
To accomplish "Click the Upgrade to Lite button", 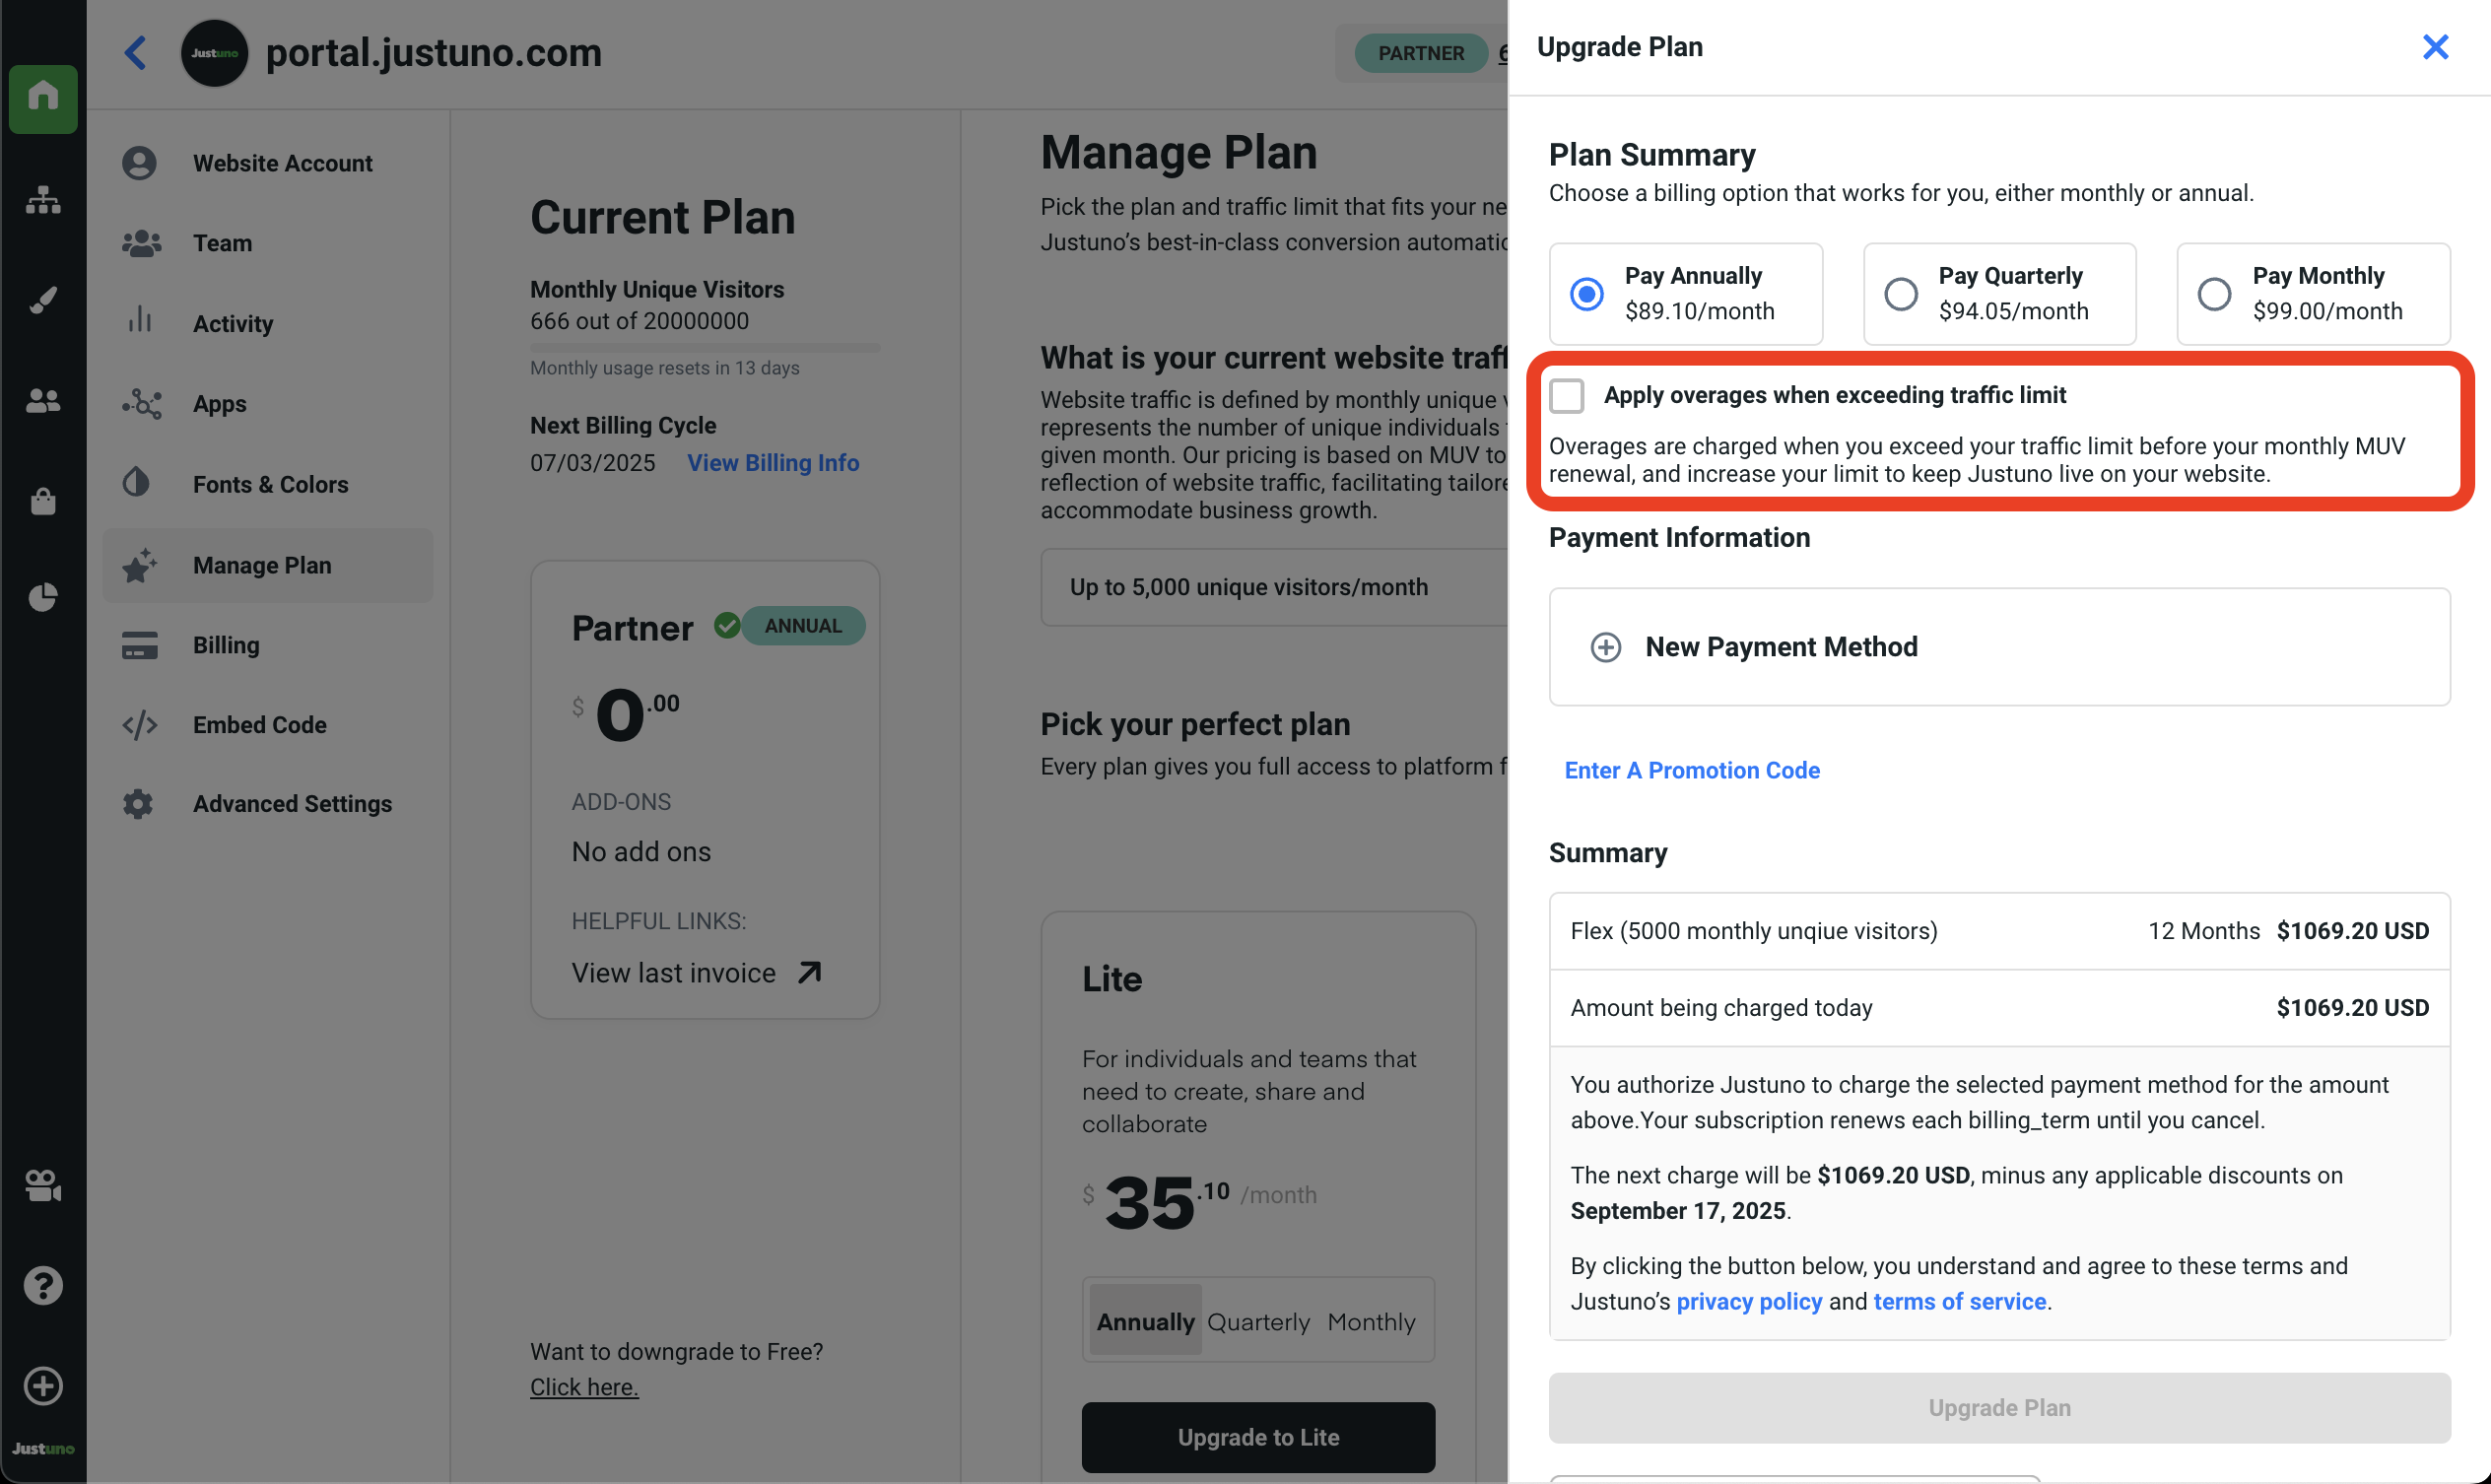I will tap(1258, 1437).
